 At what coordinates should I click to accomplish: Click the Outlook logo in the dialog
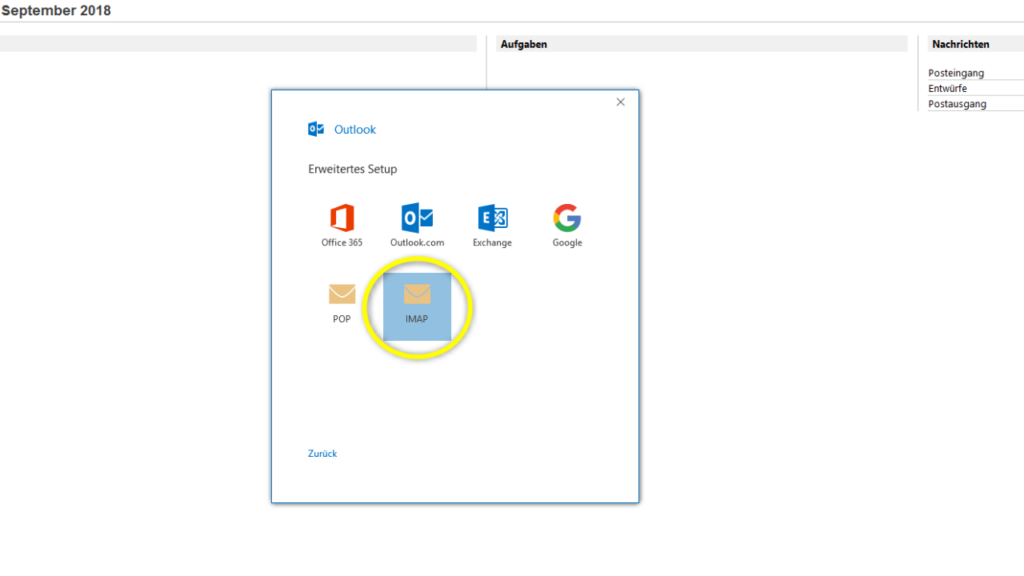pos(315,129)
